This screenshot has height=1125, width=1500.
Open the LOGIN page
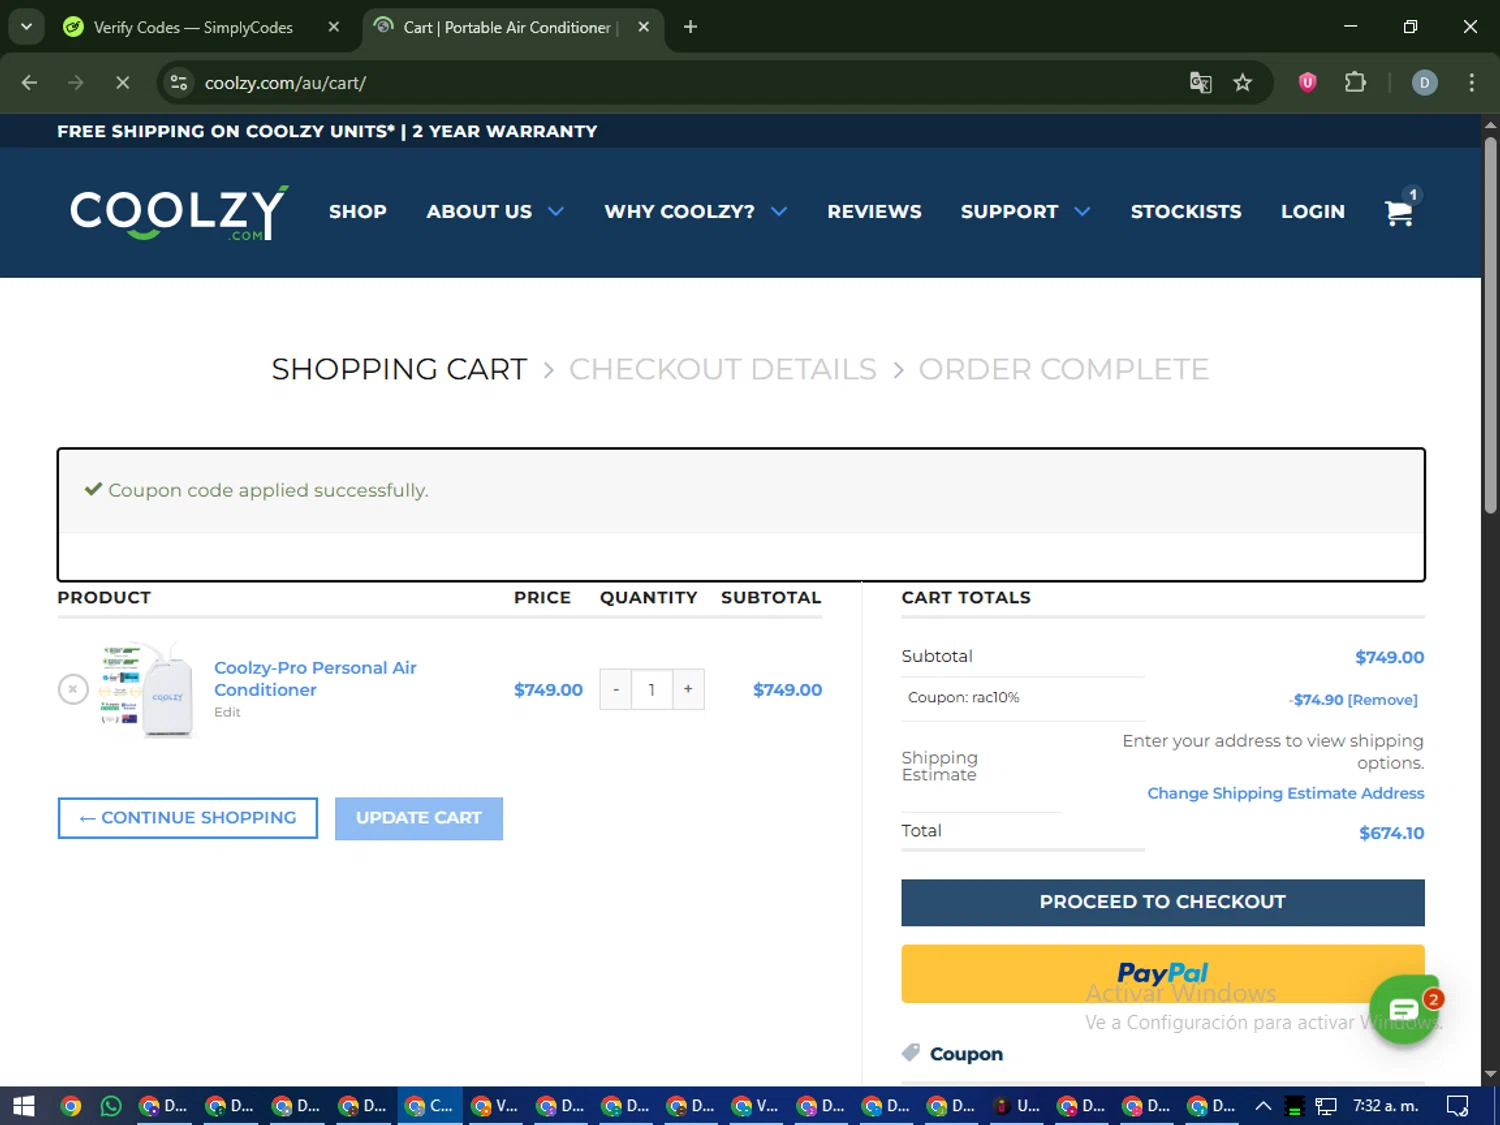pyautogui.click(x=1313, y=212)
